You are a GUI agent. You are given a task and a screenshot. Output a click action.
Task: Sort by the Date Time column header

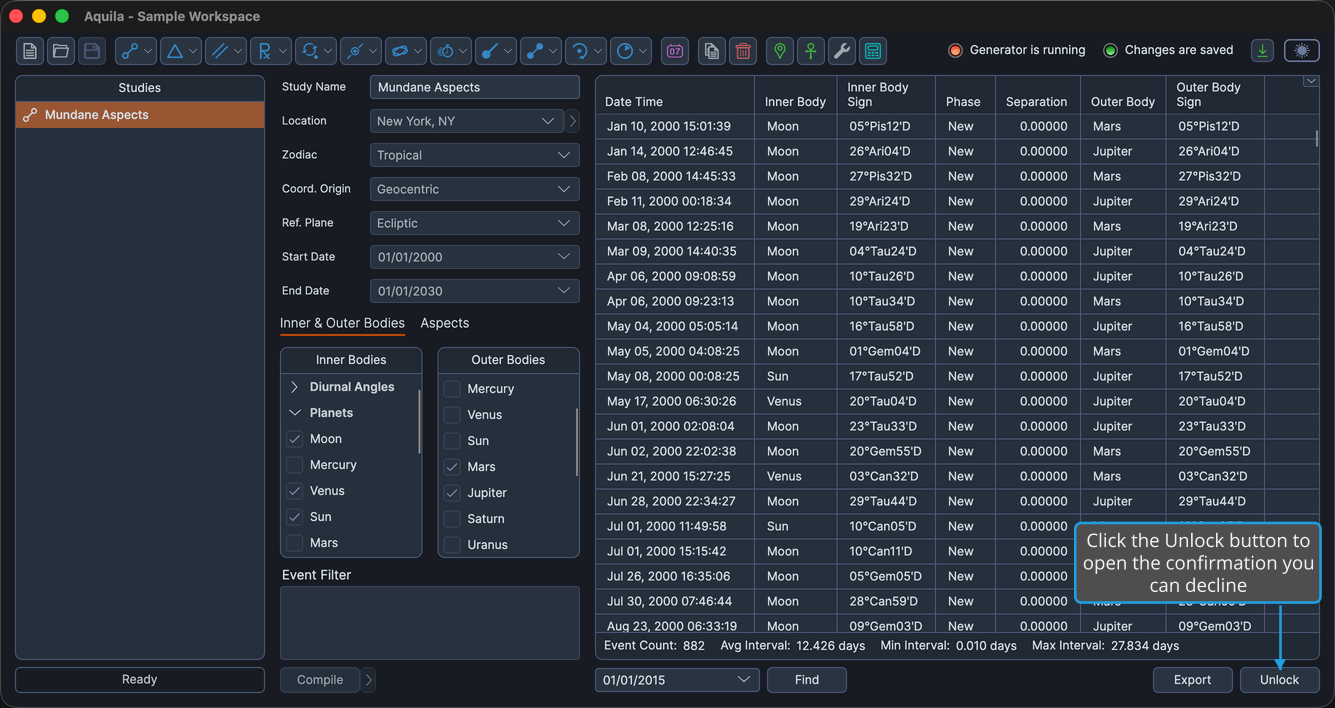click(675, 95)
